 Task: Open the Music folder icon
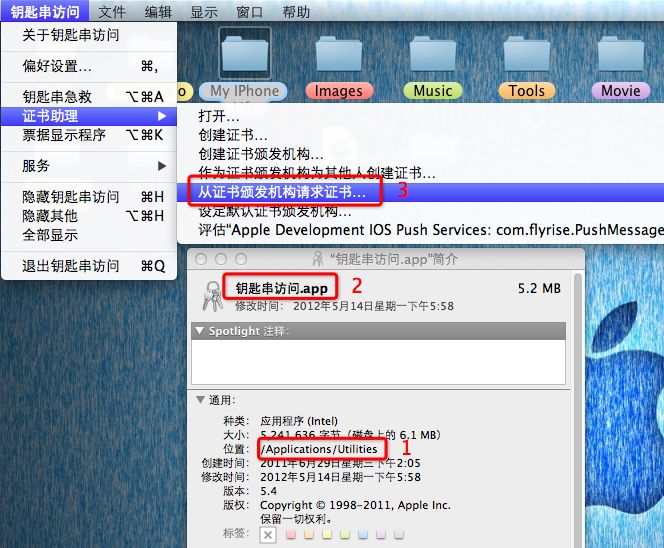(x=433, y=55)
